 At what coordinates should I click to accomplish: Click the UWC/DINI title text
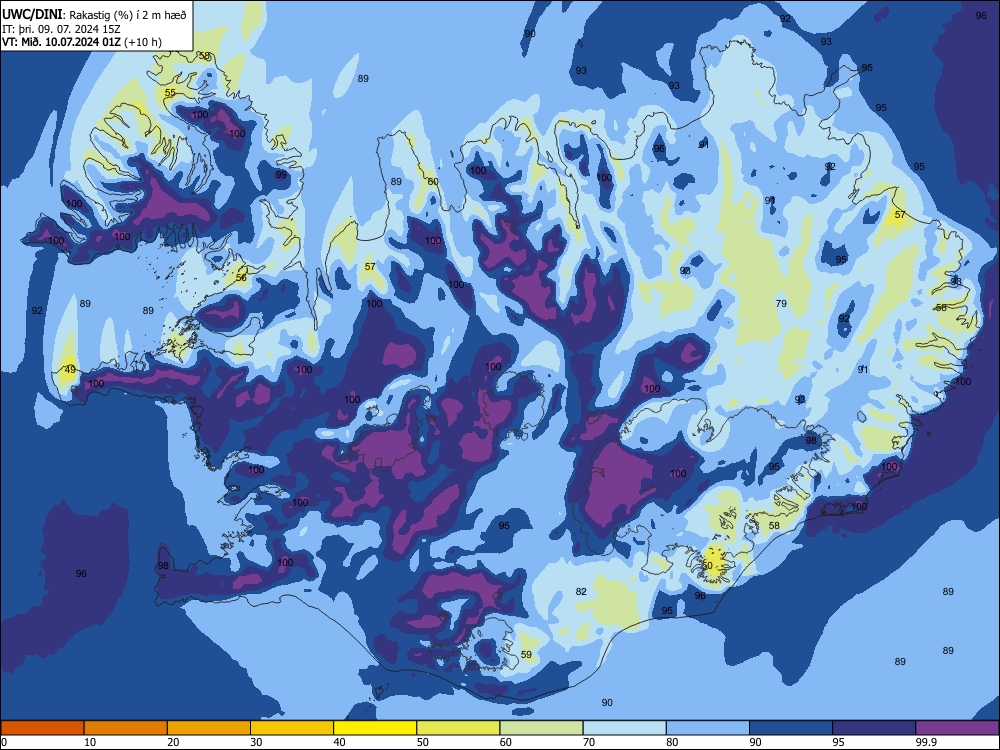click(32, 15)
